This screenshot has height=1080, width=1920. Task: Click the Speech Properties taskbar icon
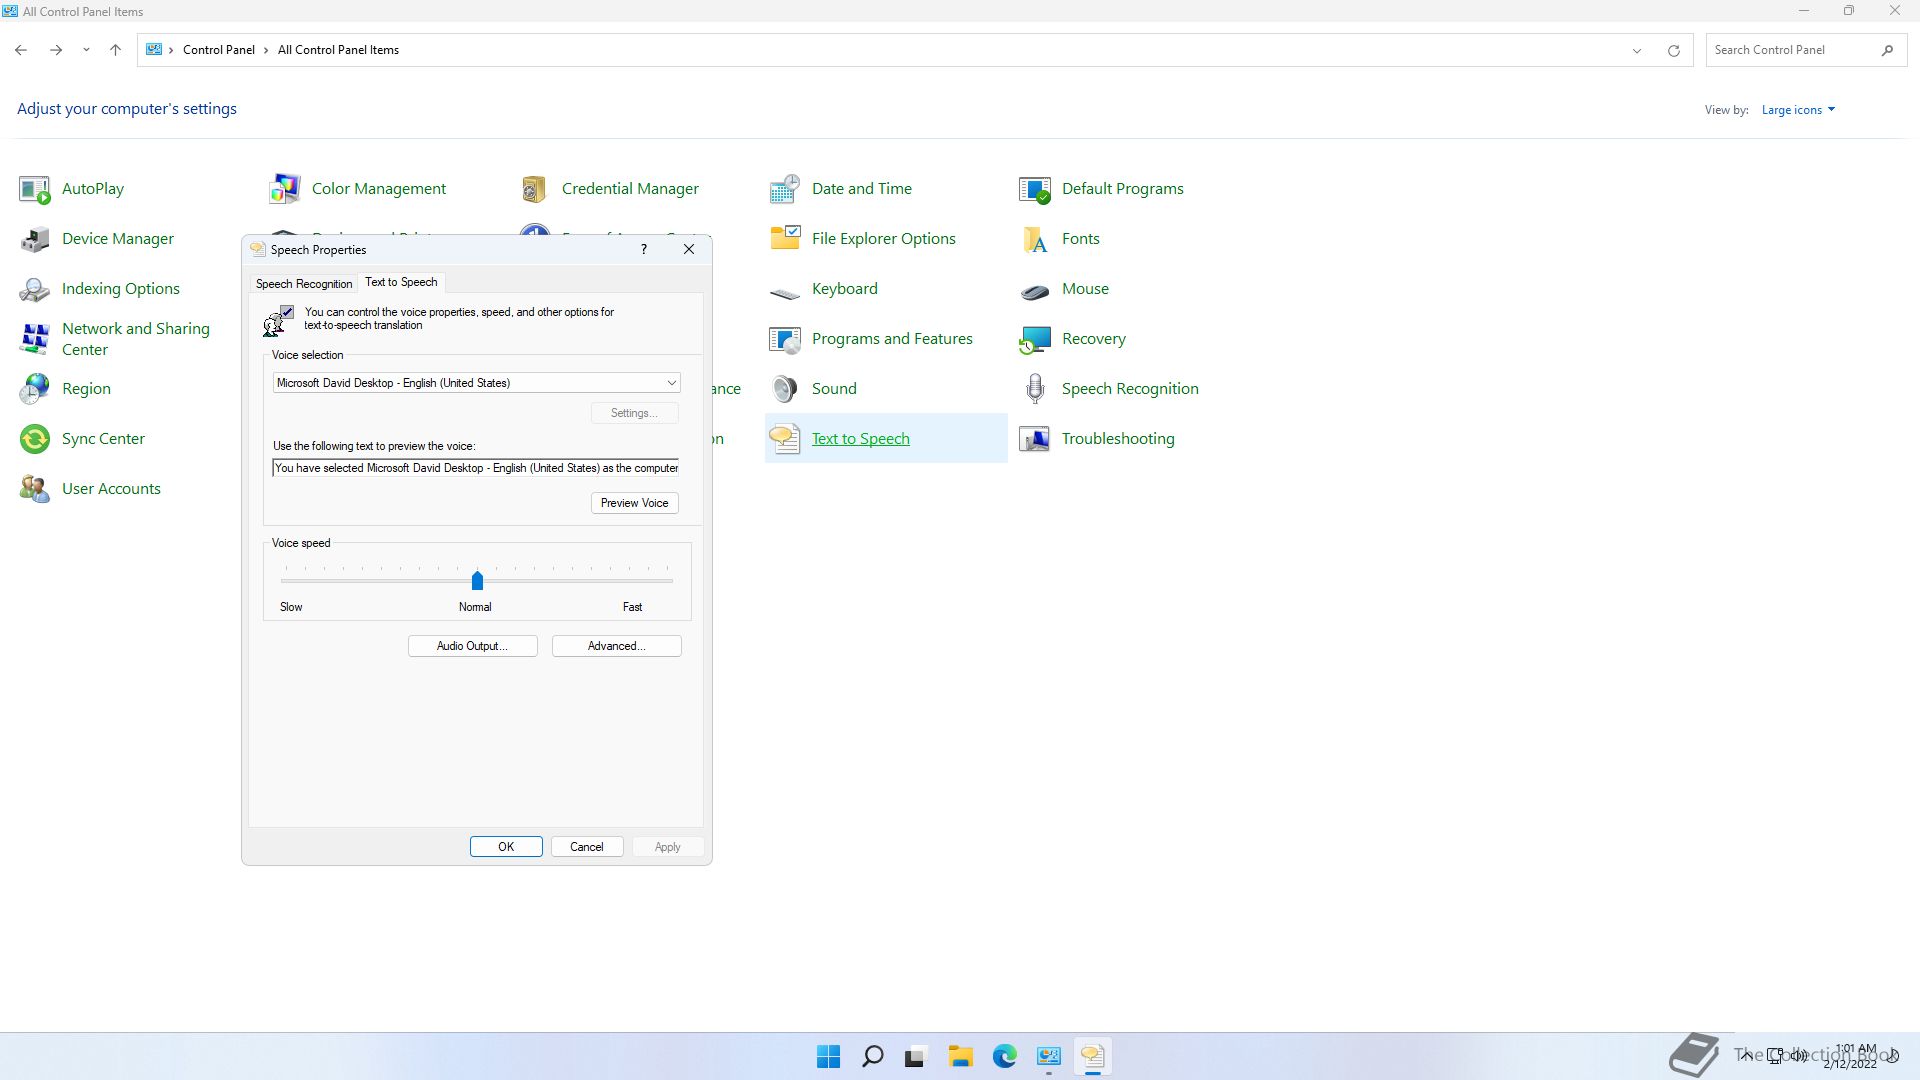coord(1092,1056)
